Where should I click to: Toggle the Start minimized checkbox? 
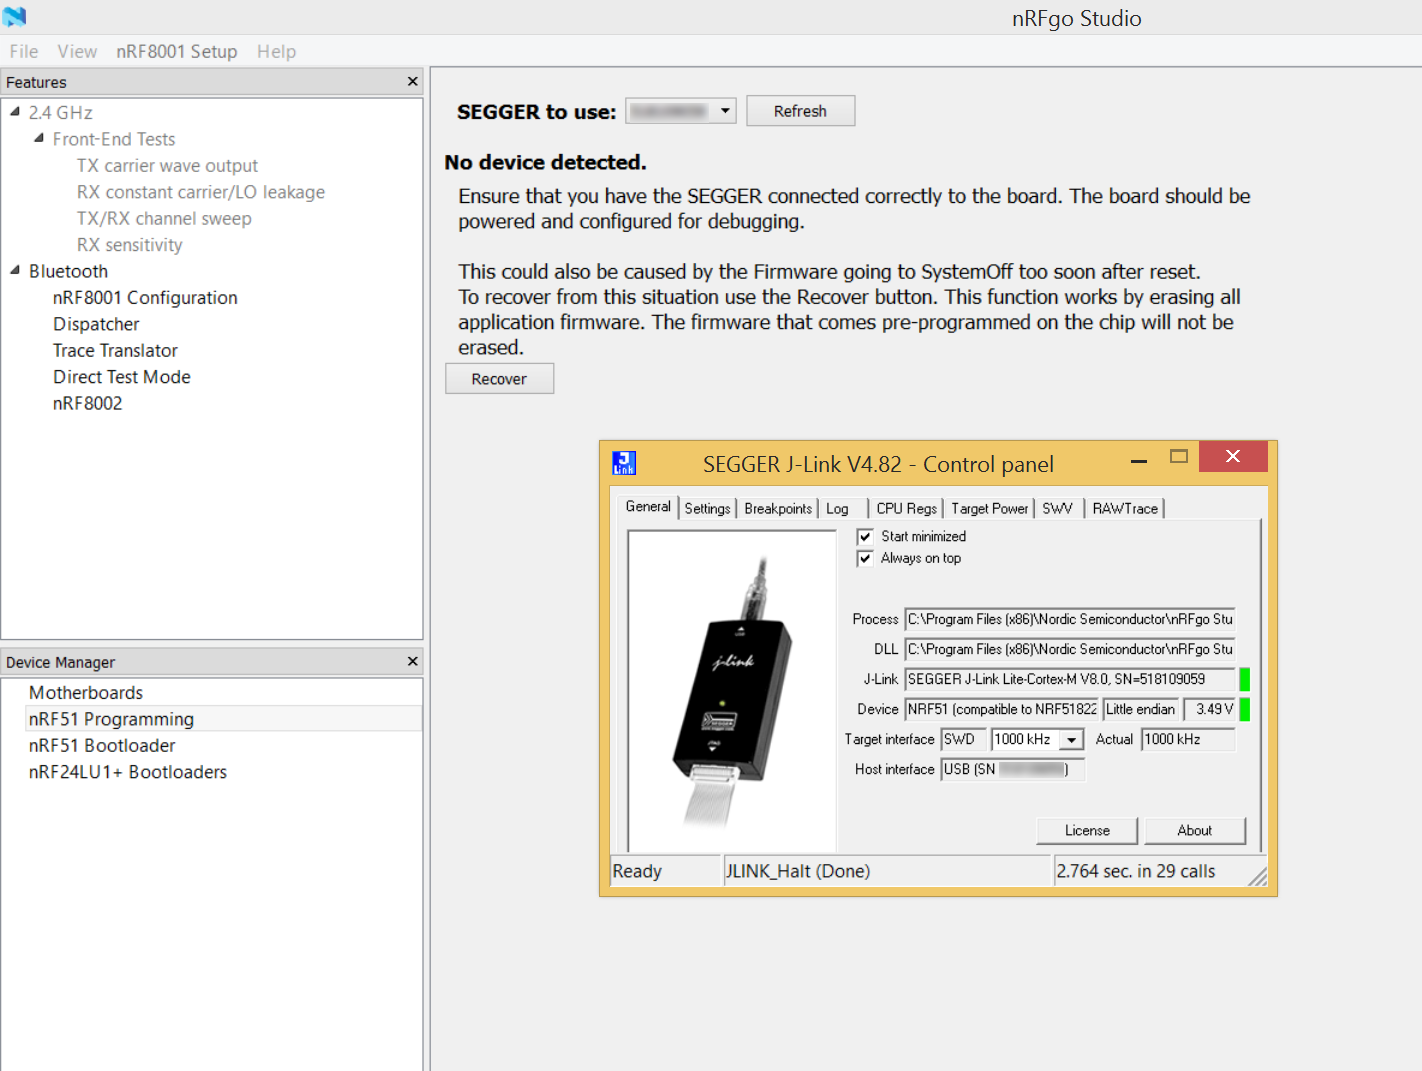[x=865, y=537]
